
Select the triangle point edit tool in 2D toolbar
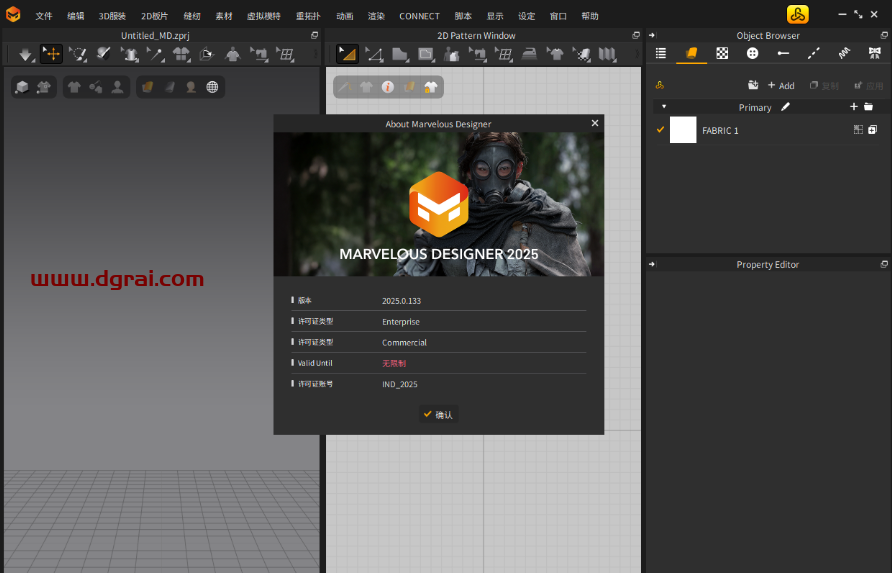pos(374,54)
